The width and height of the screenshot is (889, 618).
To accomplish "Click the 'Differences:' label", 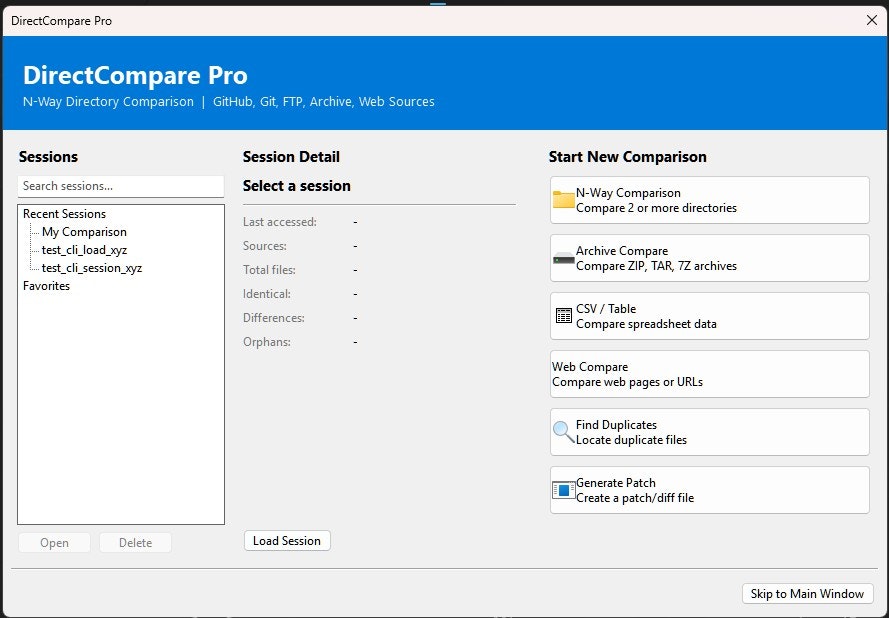I will coord(274,318).
